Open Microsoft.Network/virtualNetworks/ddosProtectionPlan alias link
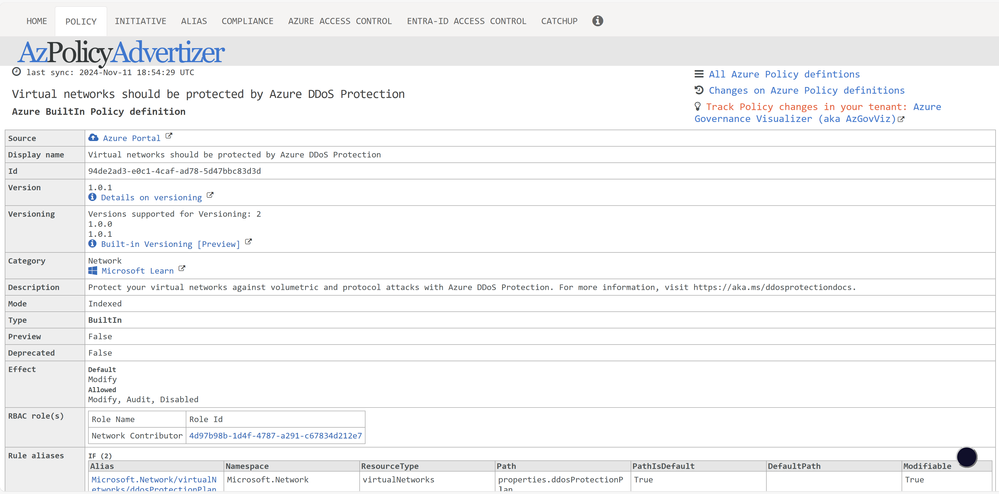 [x=154, y=484]
